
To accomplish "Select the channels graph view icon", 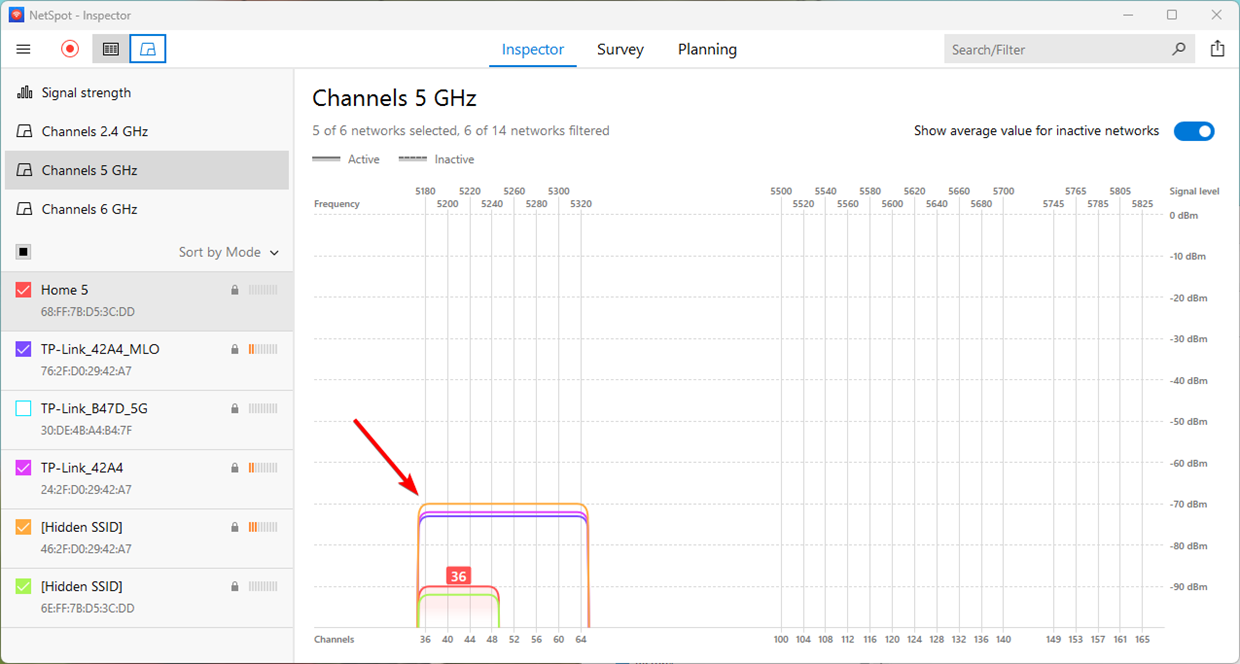I will (147, 48).
